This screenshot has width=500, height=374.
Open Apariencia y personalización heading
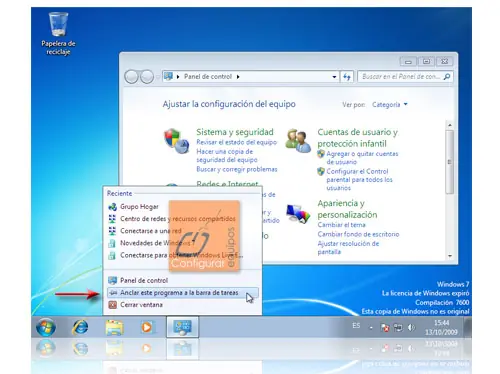347,209
